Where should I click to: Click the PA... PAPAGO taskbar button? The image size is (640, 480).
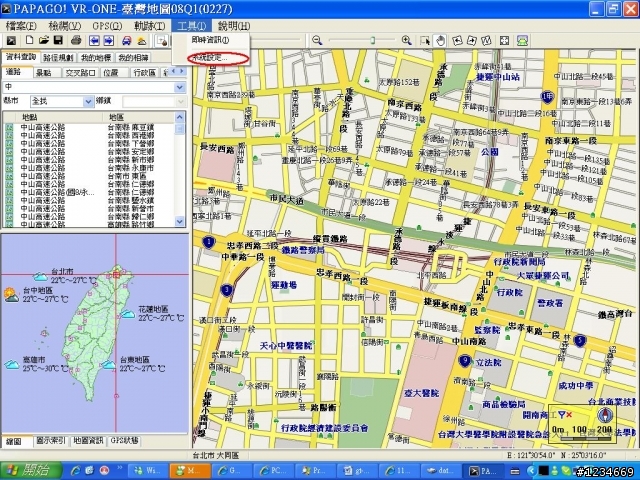click(x=482, y=471)
